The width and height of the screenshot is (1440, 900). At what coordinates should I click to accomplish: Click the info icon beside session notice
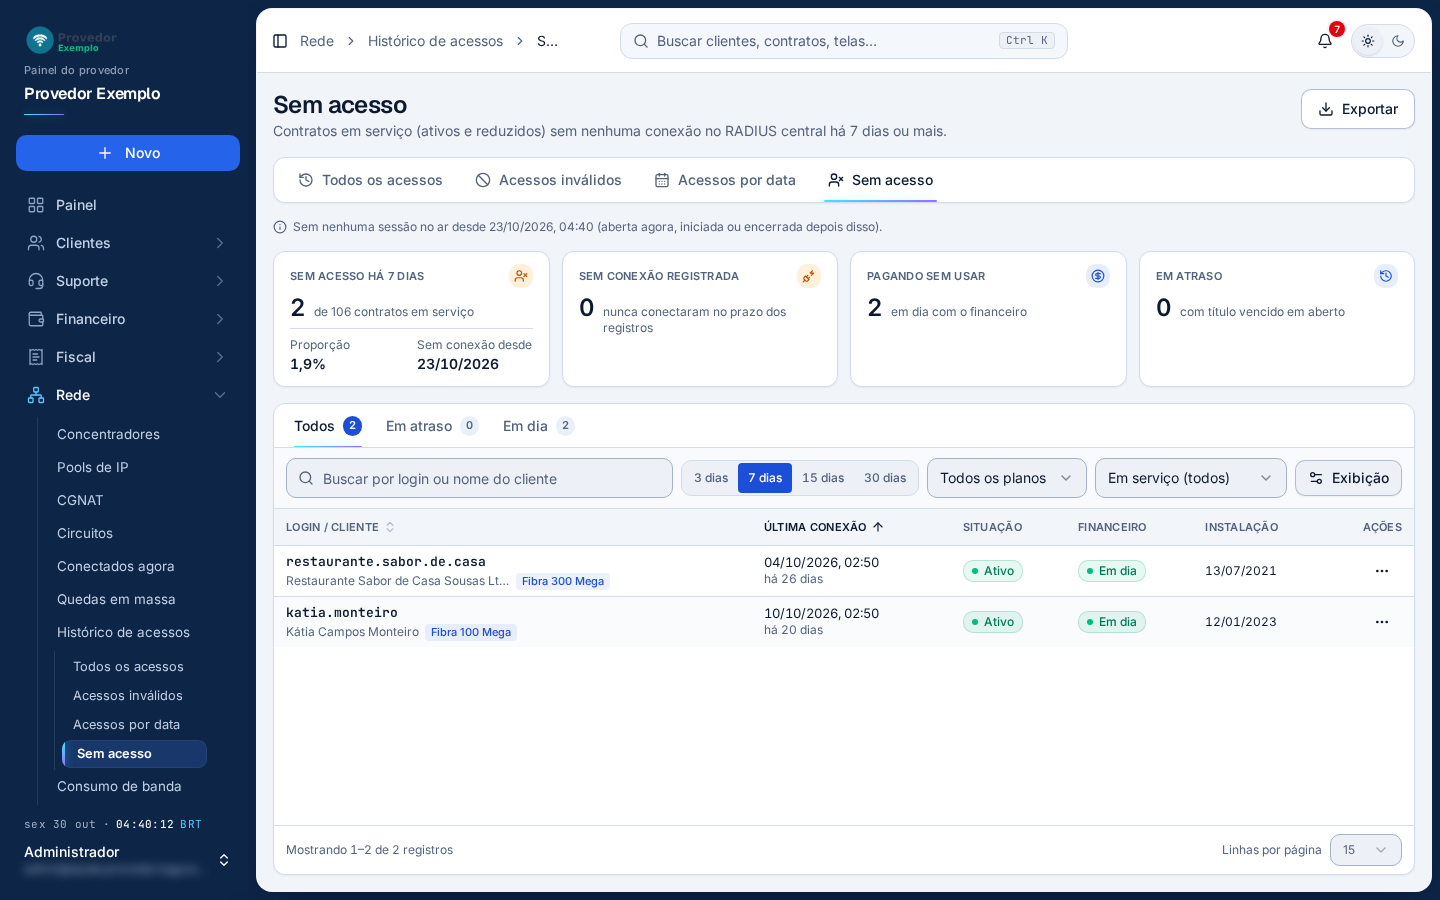(280, 227)
